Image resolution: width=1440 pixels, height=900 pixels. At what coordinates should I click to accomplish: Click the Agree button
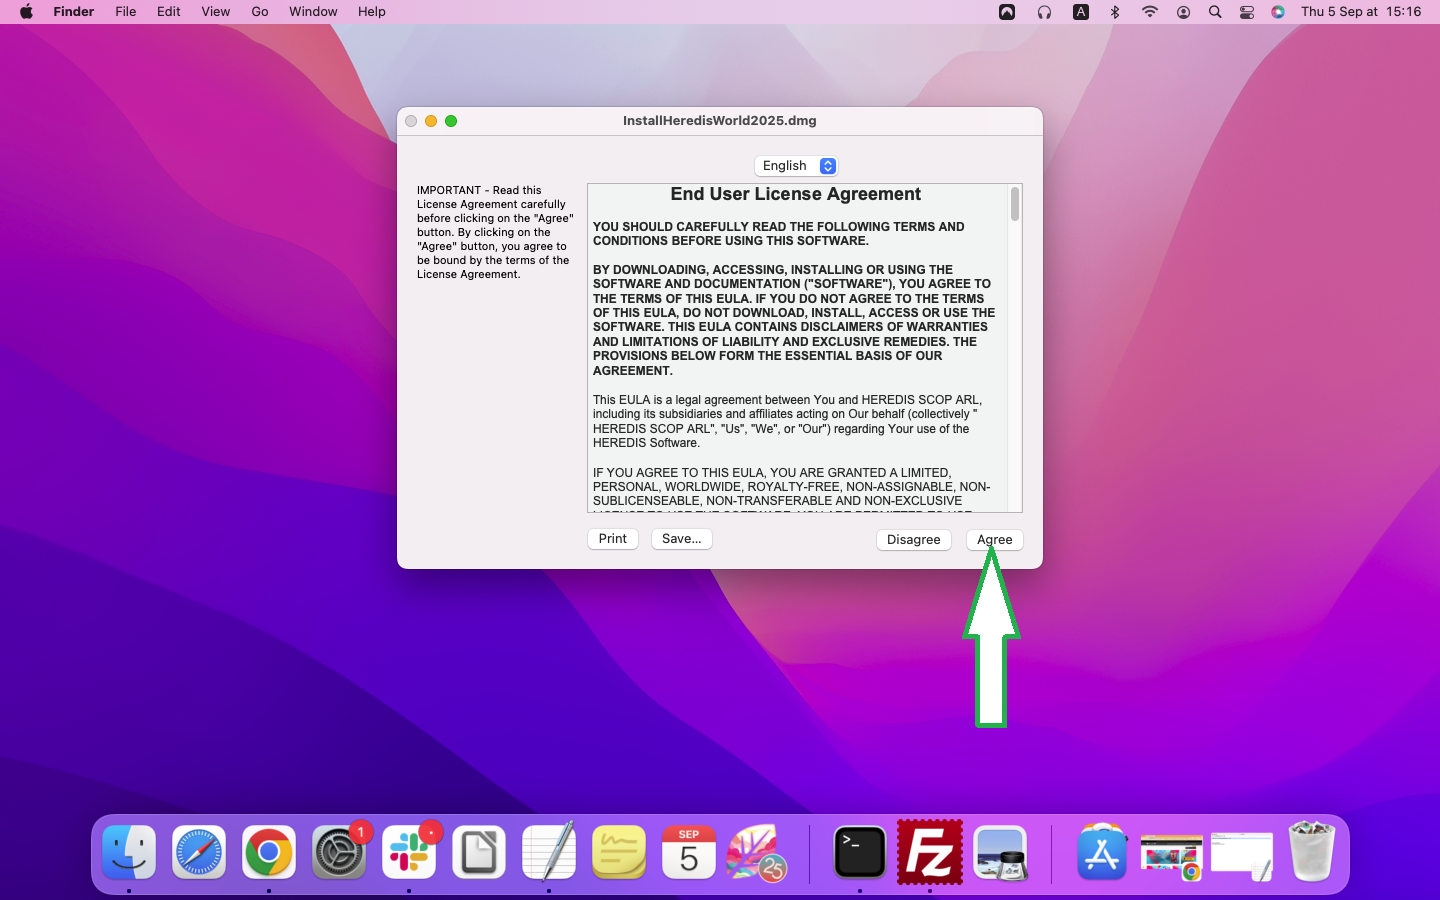click(994, 539)
